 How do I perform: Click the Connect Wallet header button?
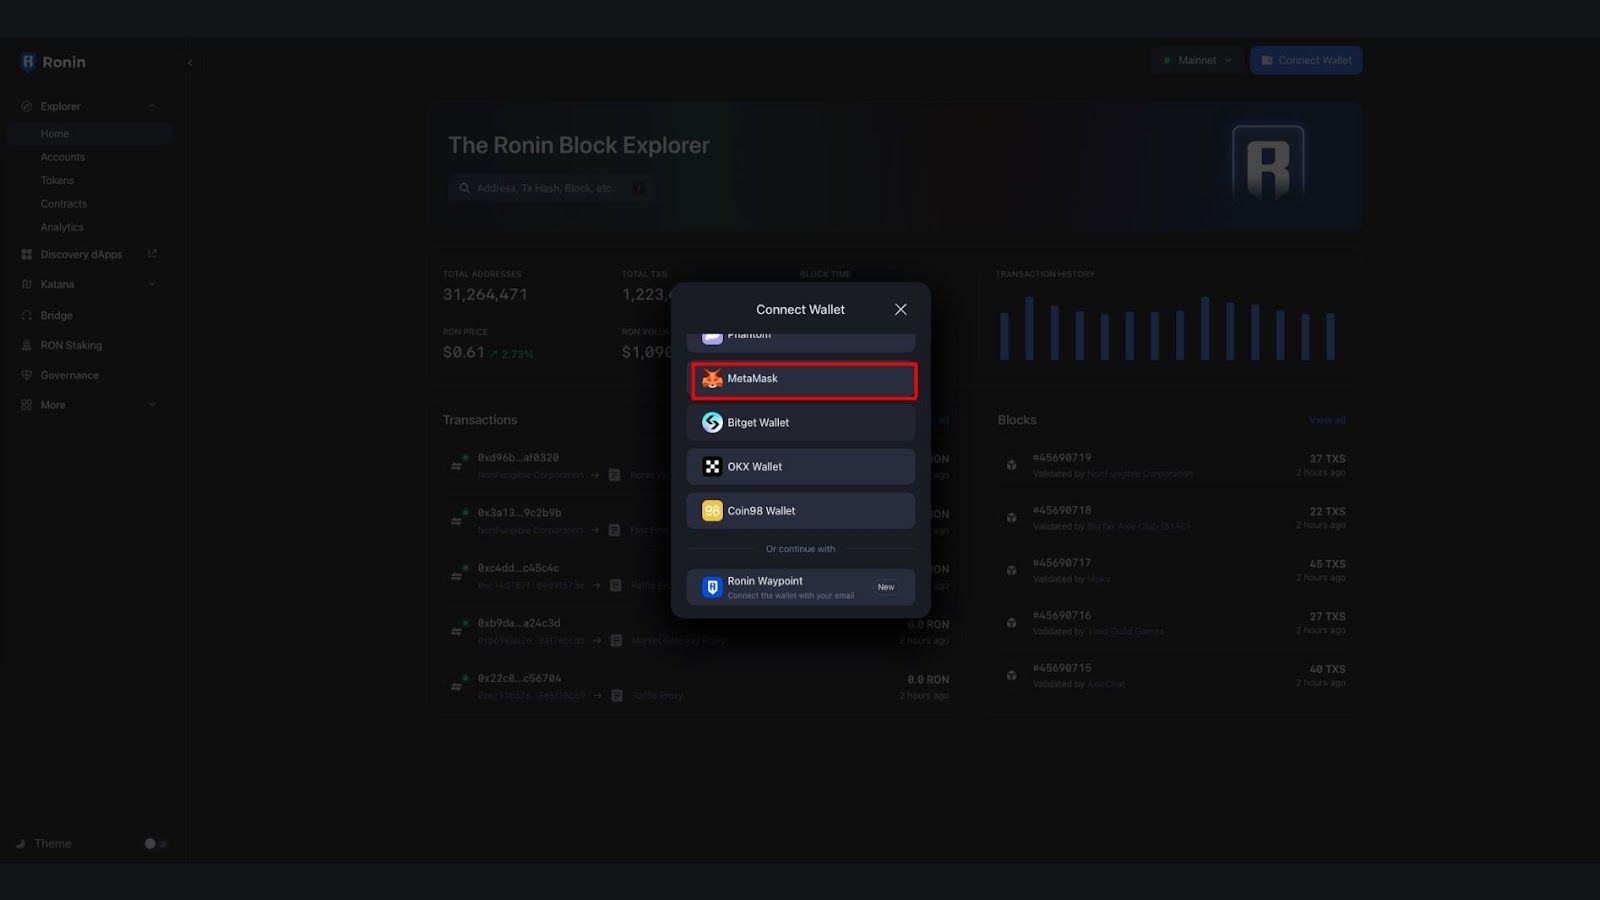pyautogui.click(x=1306, y=60)
